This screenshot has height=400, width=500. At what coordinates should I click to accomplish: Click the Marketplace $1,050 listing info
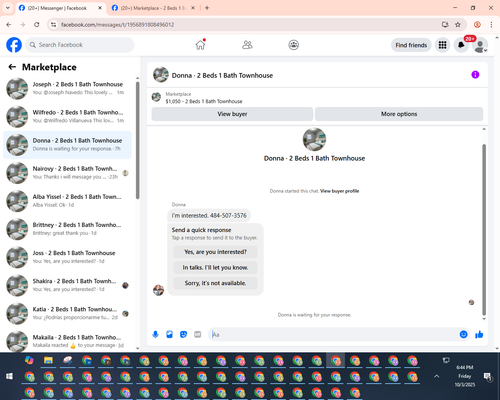204,98
